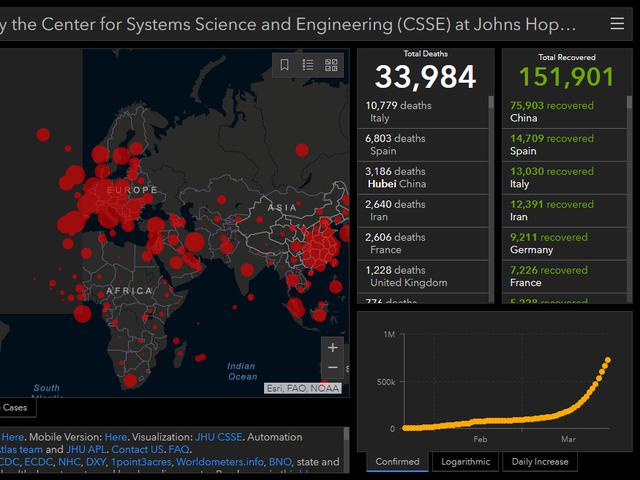640x480 pixels.
Task: Show the map legend list icon
Action: [308, 65]
